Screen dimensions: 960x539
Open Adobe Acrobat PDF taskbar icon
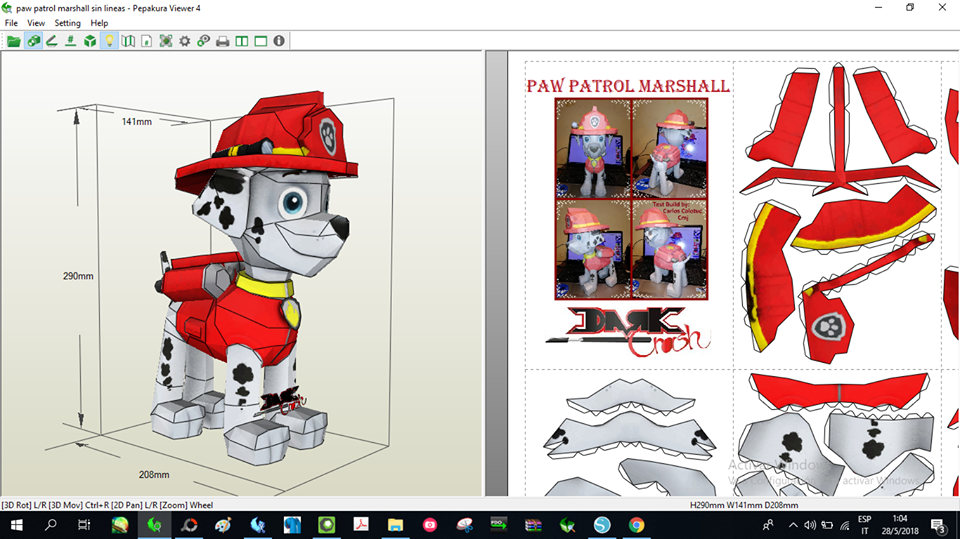click(361, 525)
